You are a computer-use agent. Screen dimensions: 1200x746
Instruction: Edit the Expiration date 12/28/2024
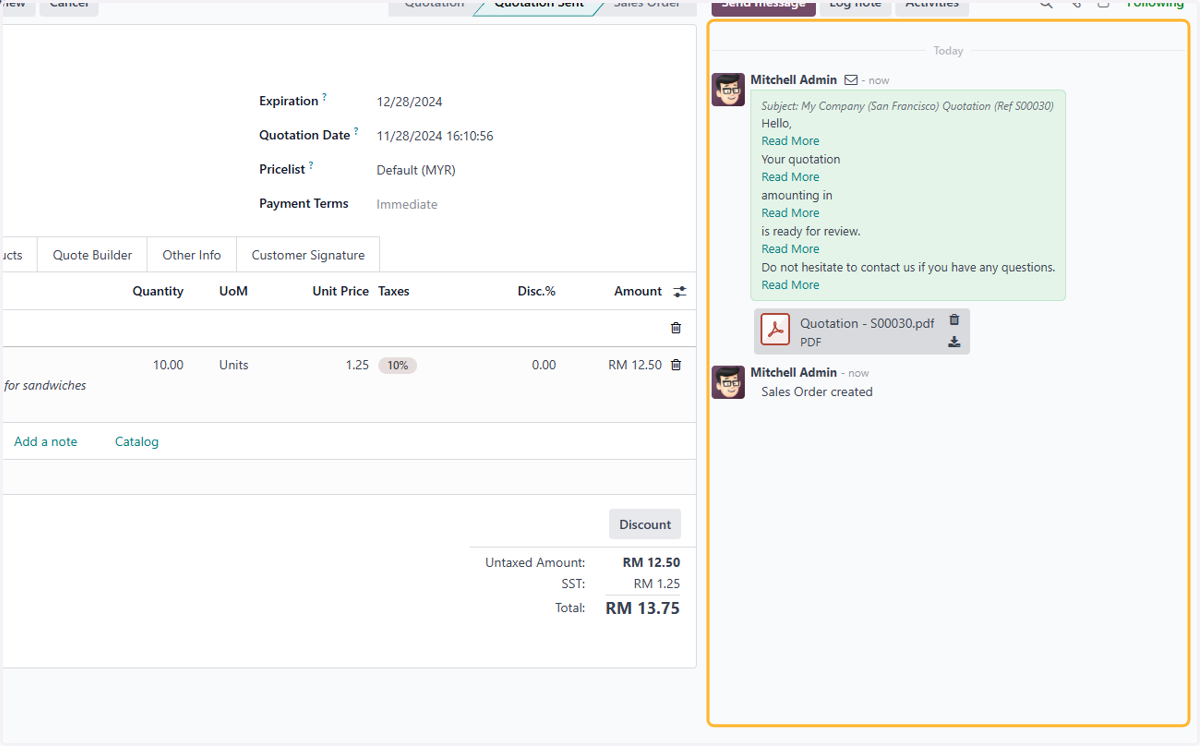pyautogui.click(x=409, y=102)
